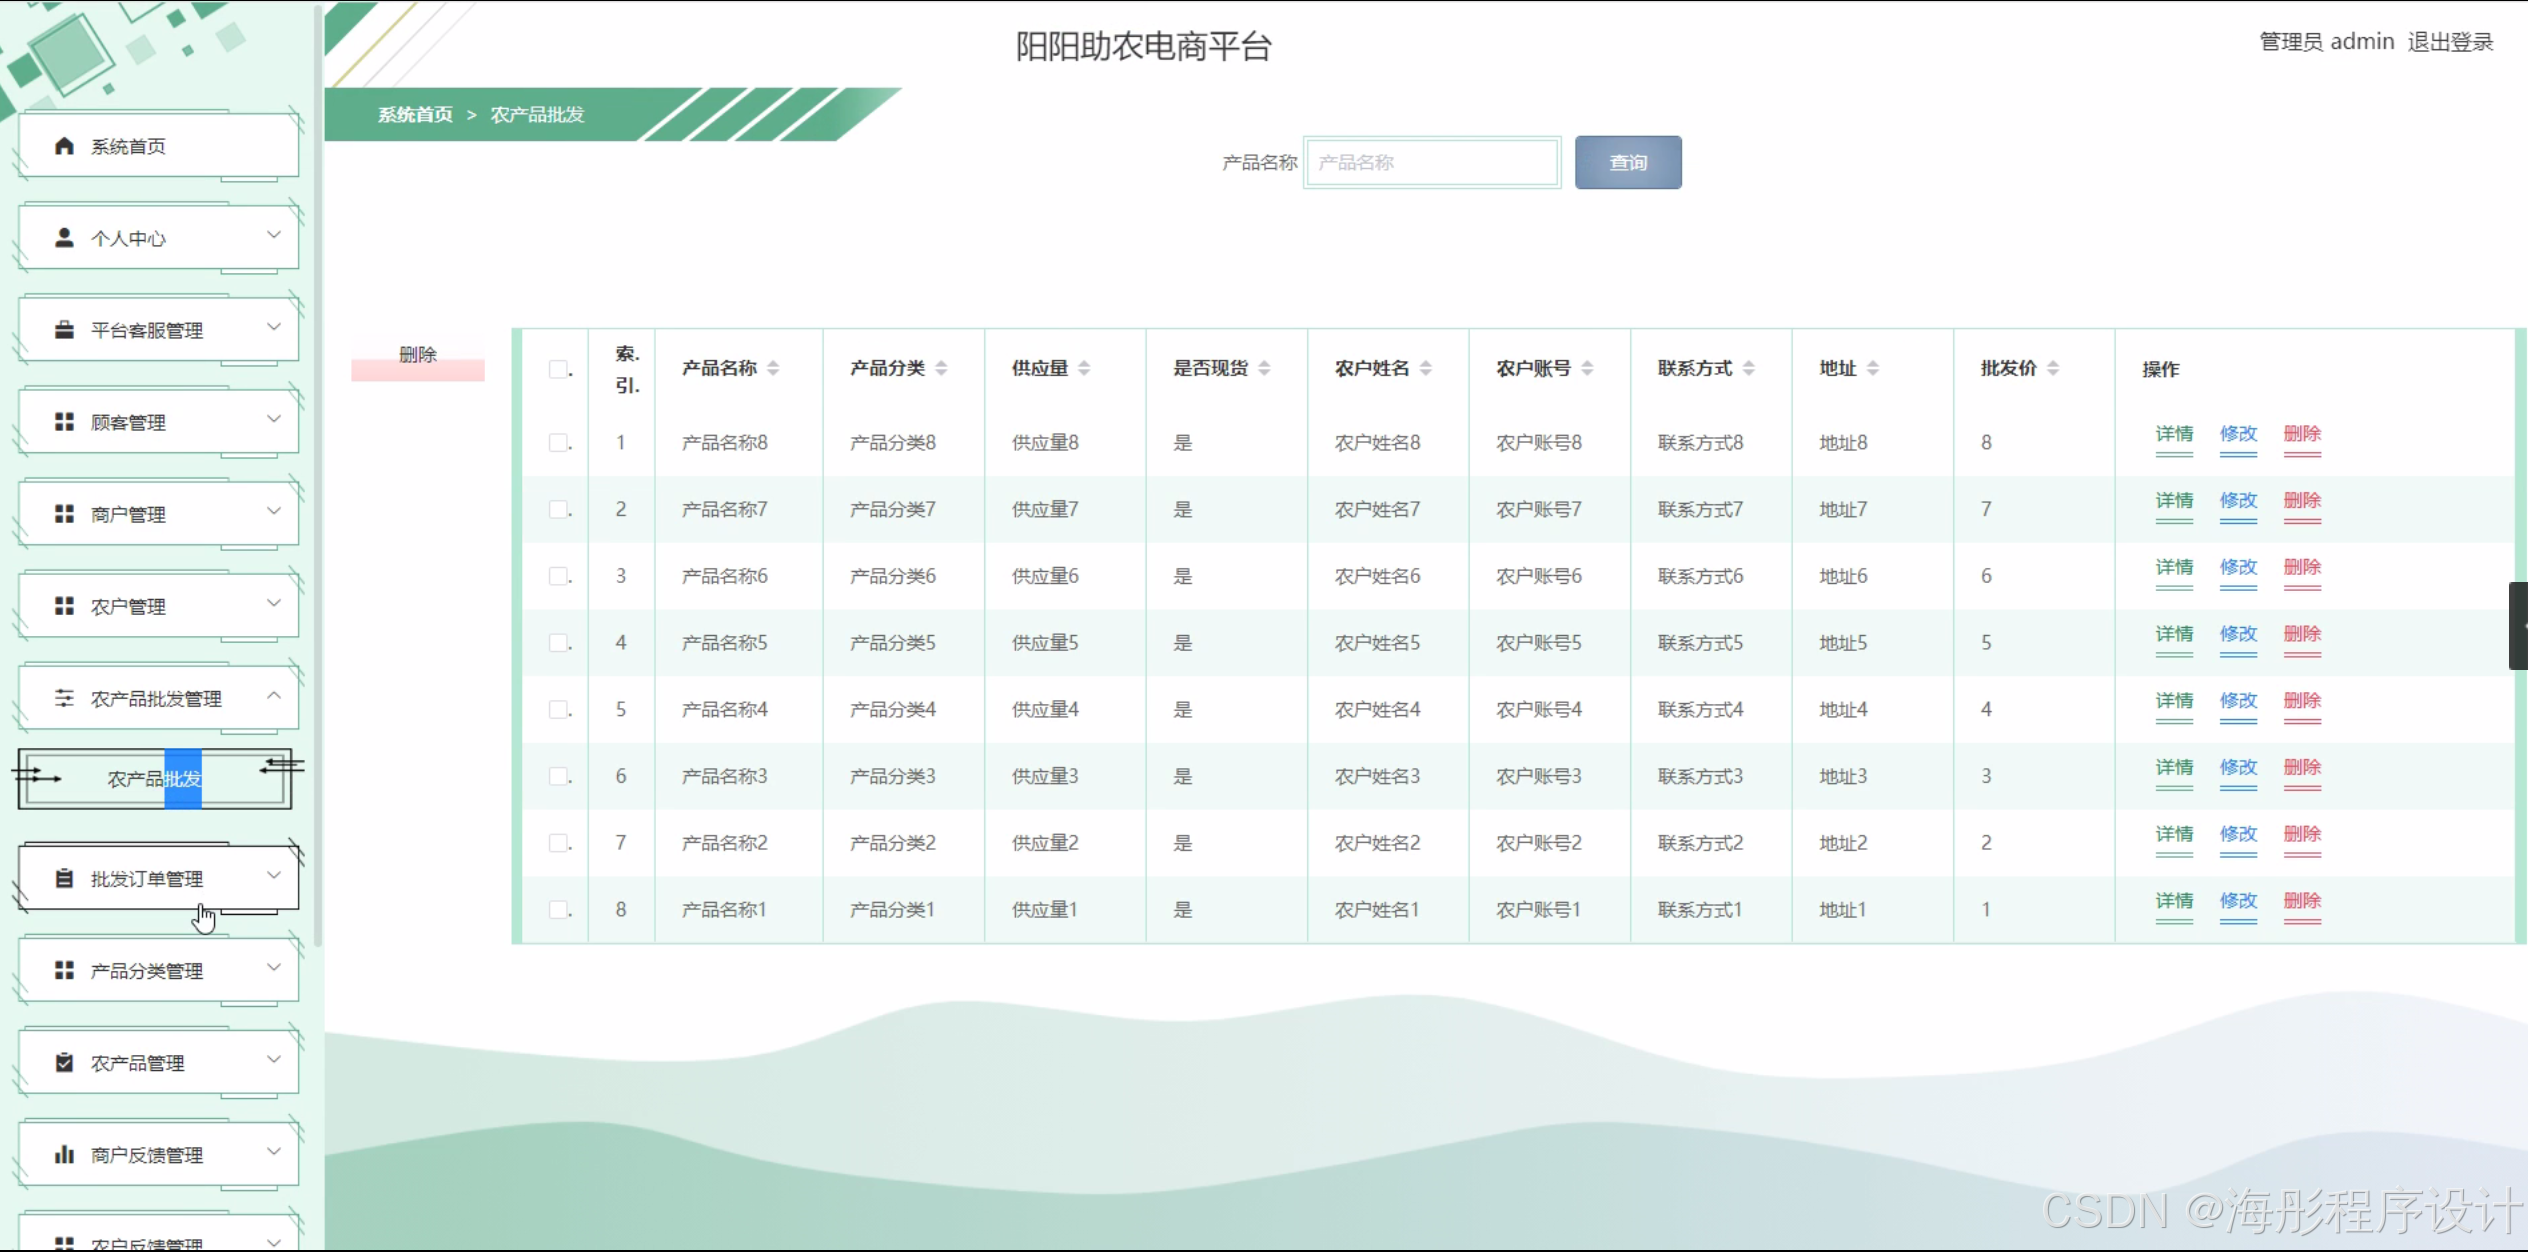Click the sliders icon beside 农产品批发管理
The image size is (2528, 1252).
pos(64,698)
